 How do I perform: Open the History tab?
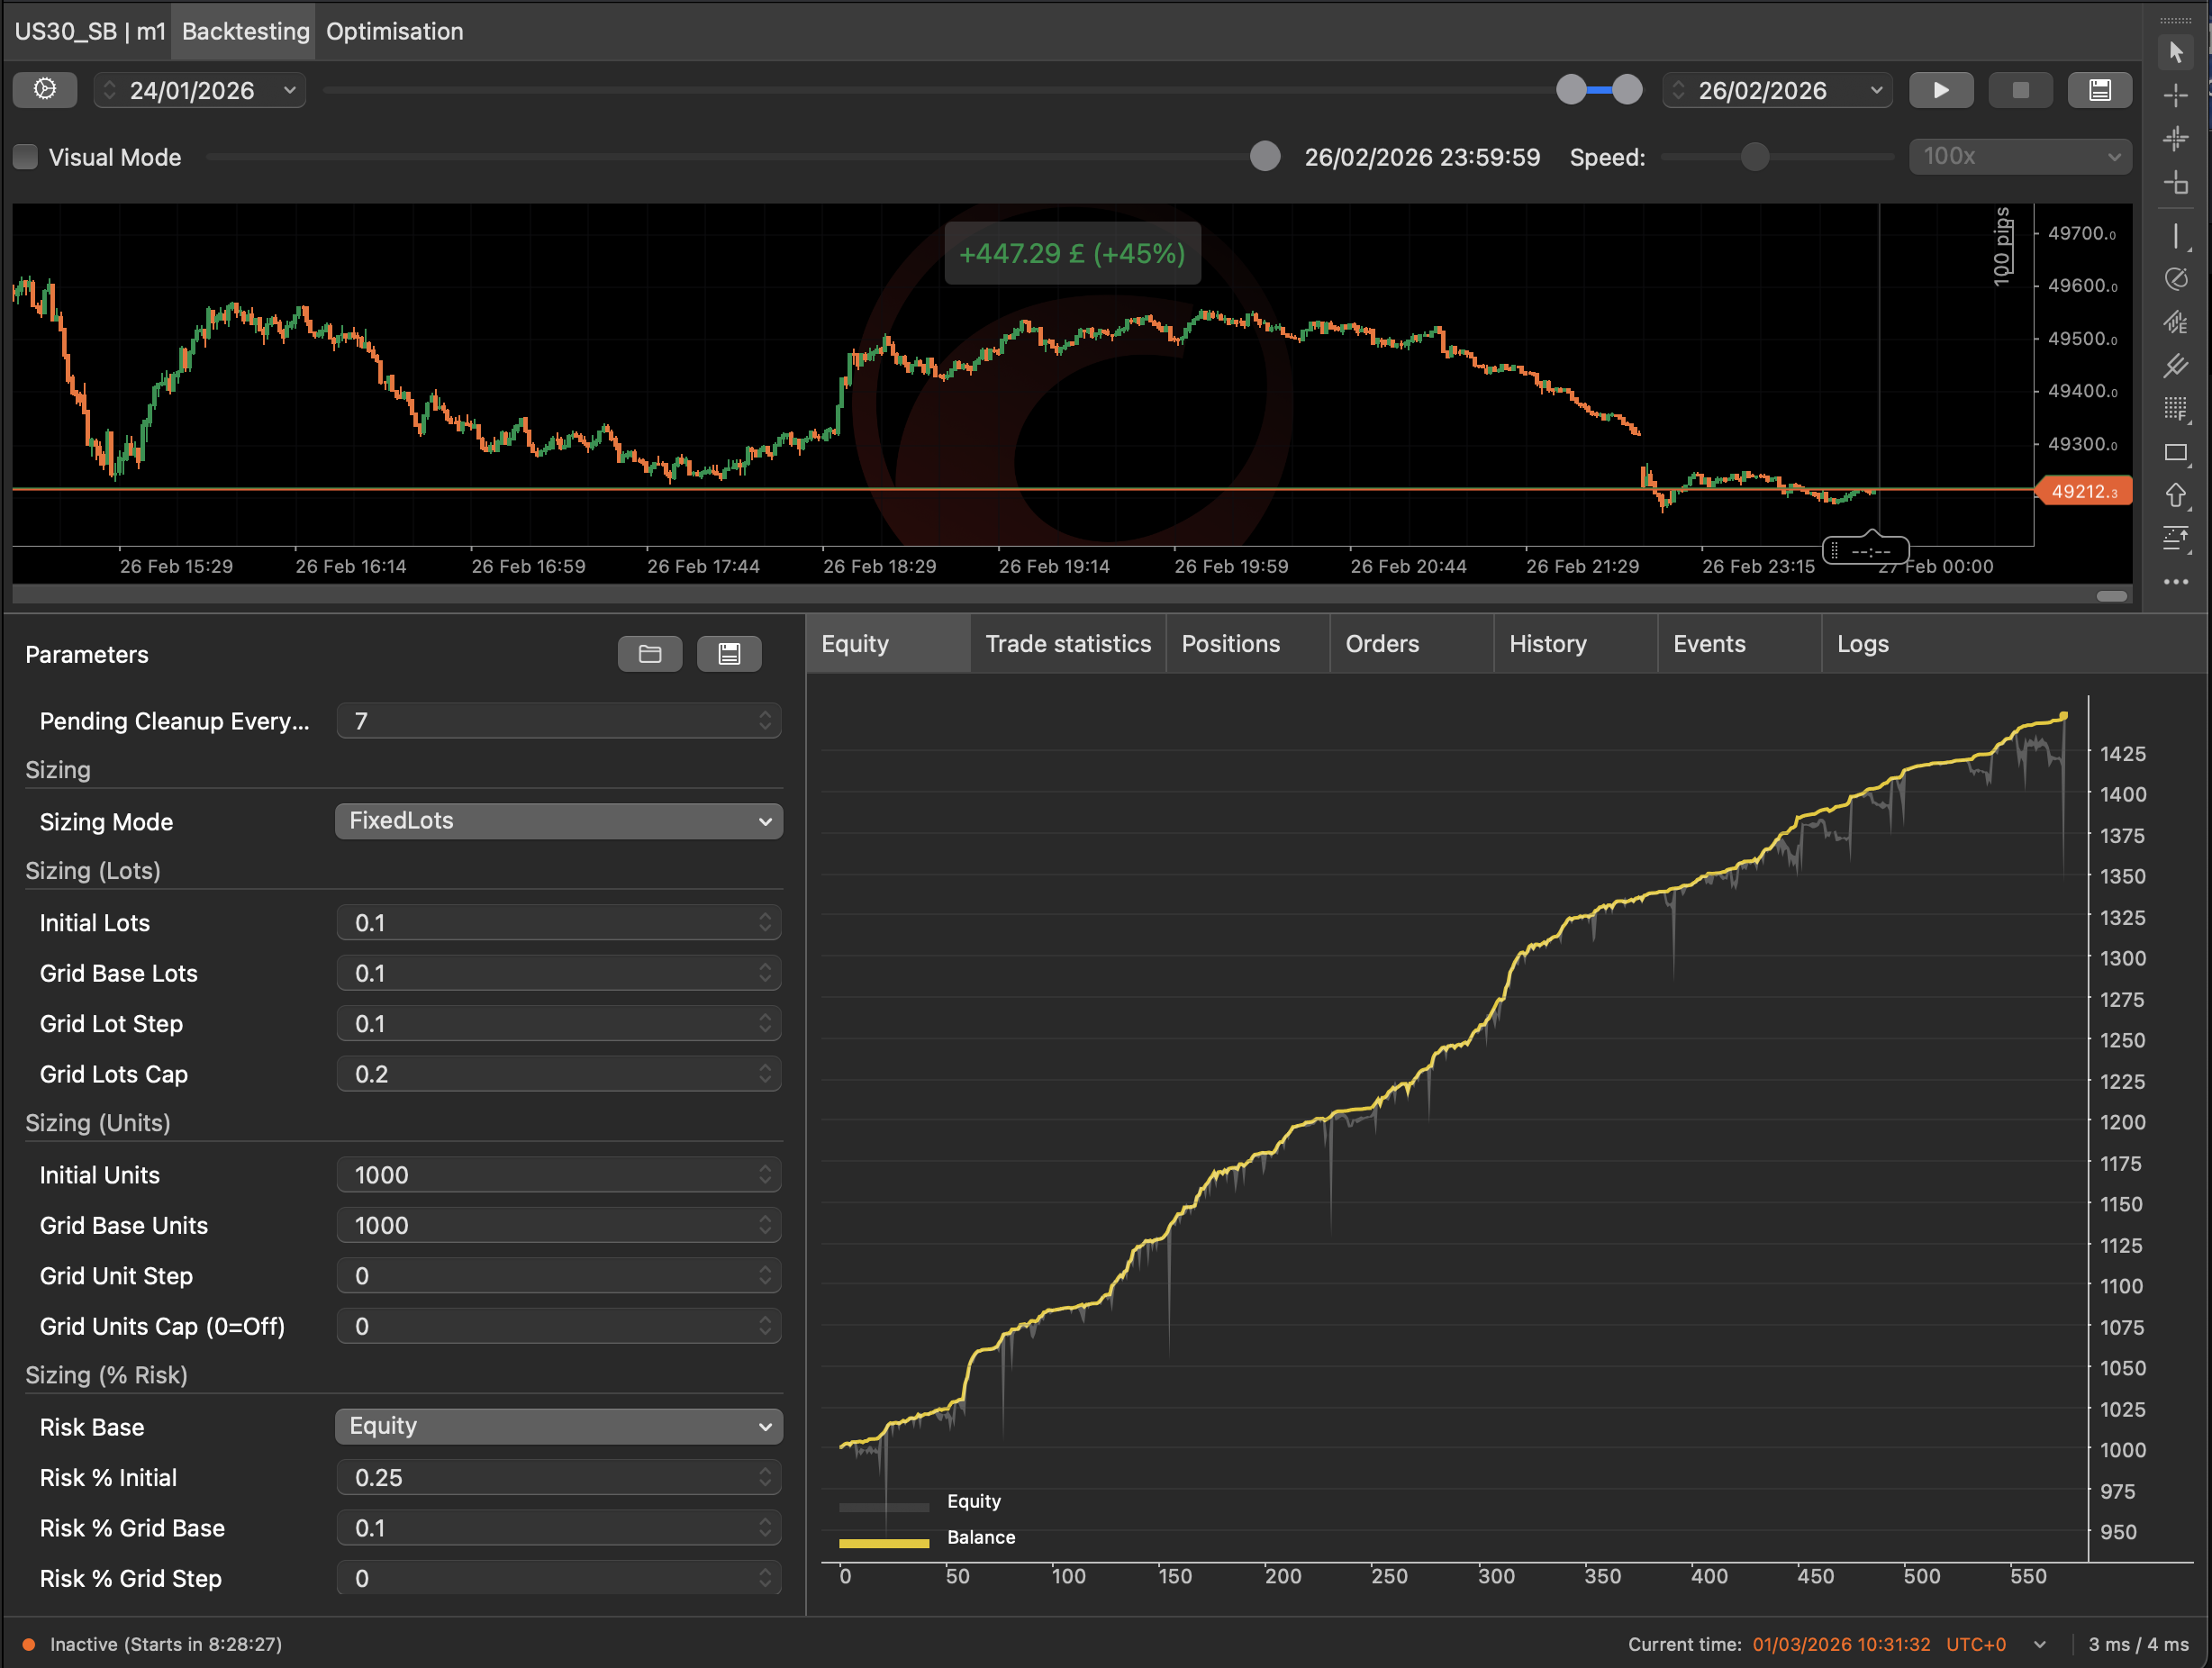click(x=1547, y=644)
